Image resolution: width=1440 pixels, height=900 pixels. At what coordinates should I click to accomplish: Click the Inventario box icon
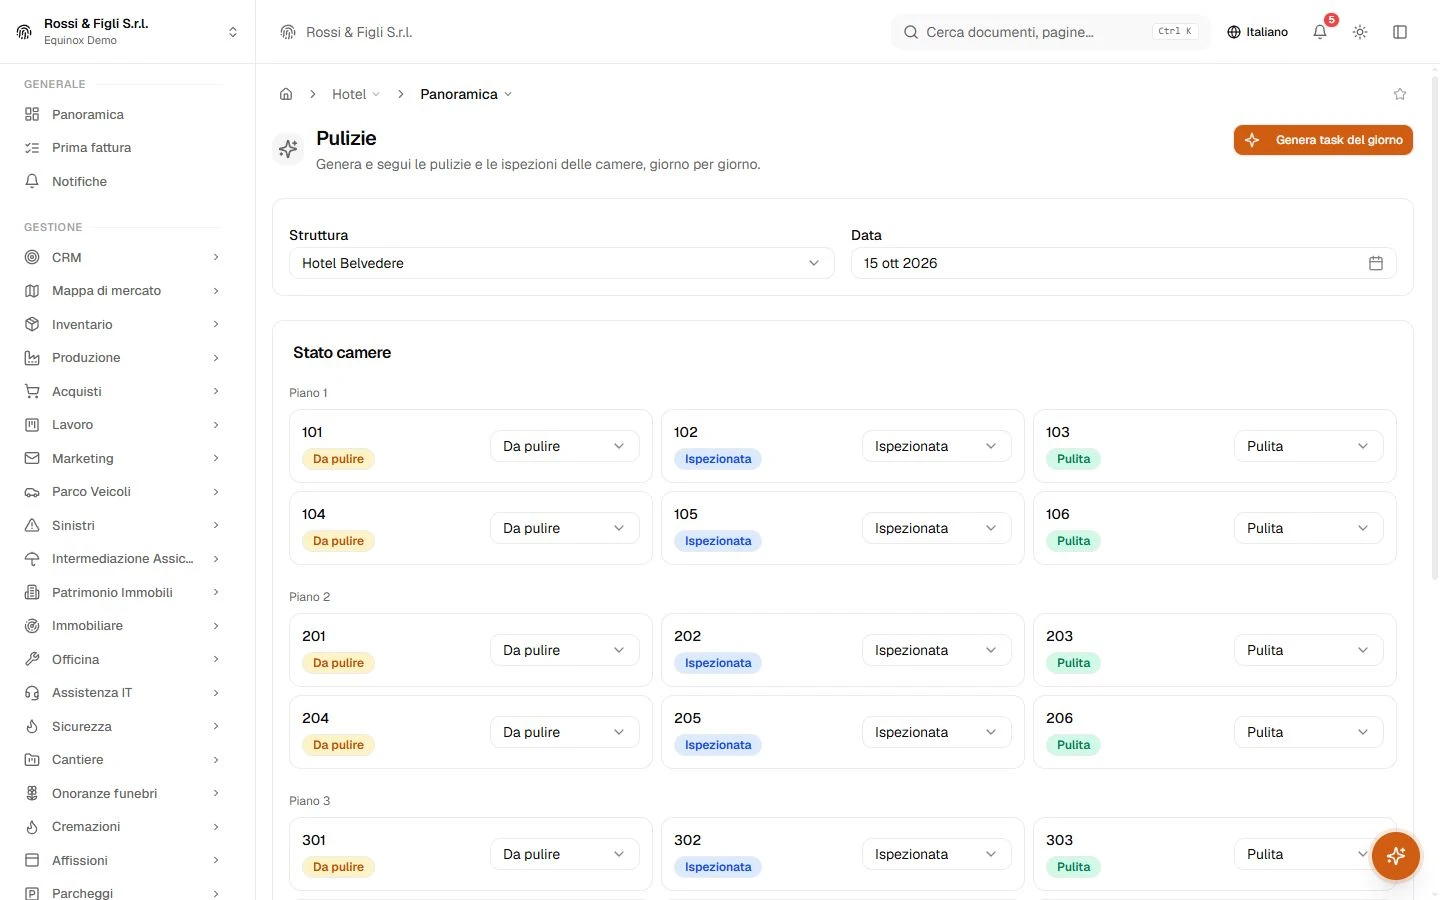tap(32, 324)
